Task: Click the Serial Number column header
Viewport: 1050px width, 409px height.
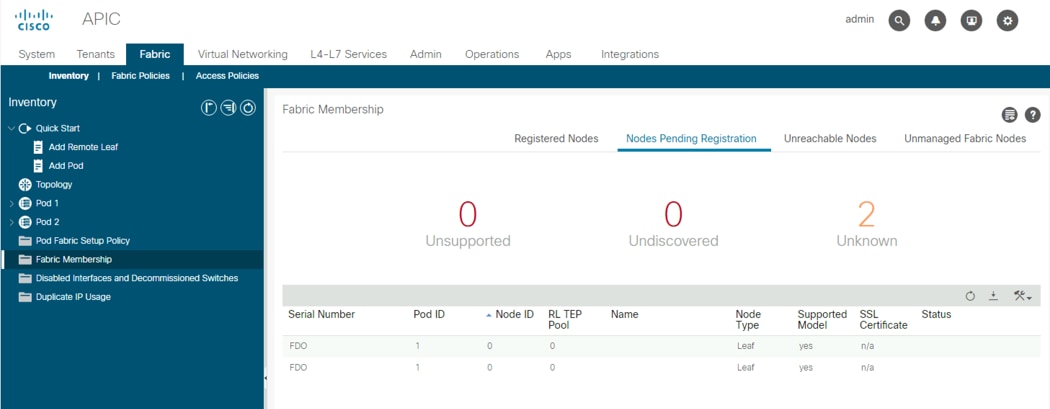Action: tap(321, 315)
